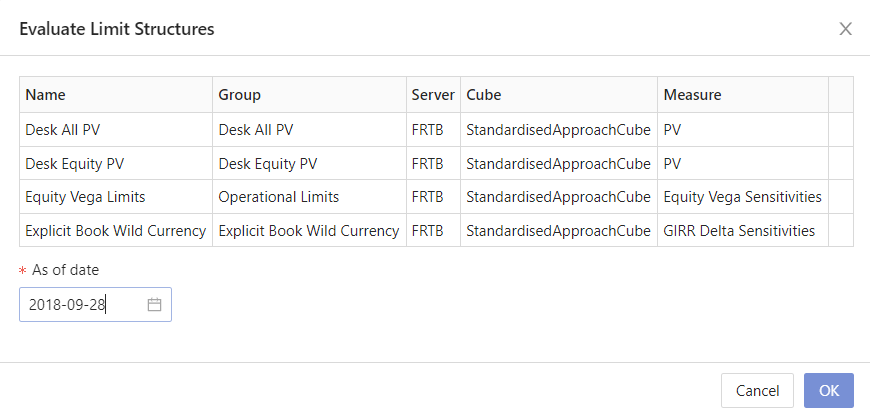The width and height of the screenshot is (870, 416).
Task: Click the Desk Equity PV group cell
Action: 267,163
